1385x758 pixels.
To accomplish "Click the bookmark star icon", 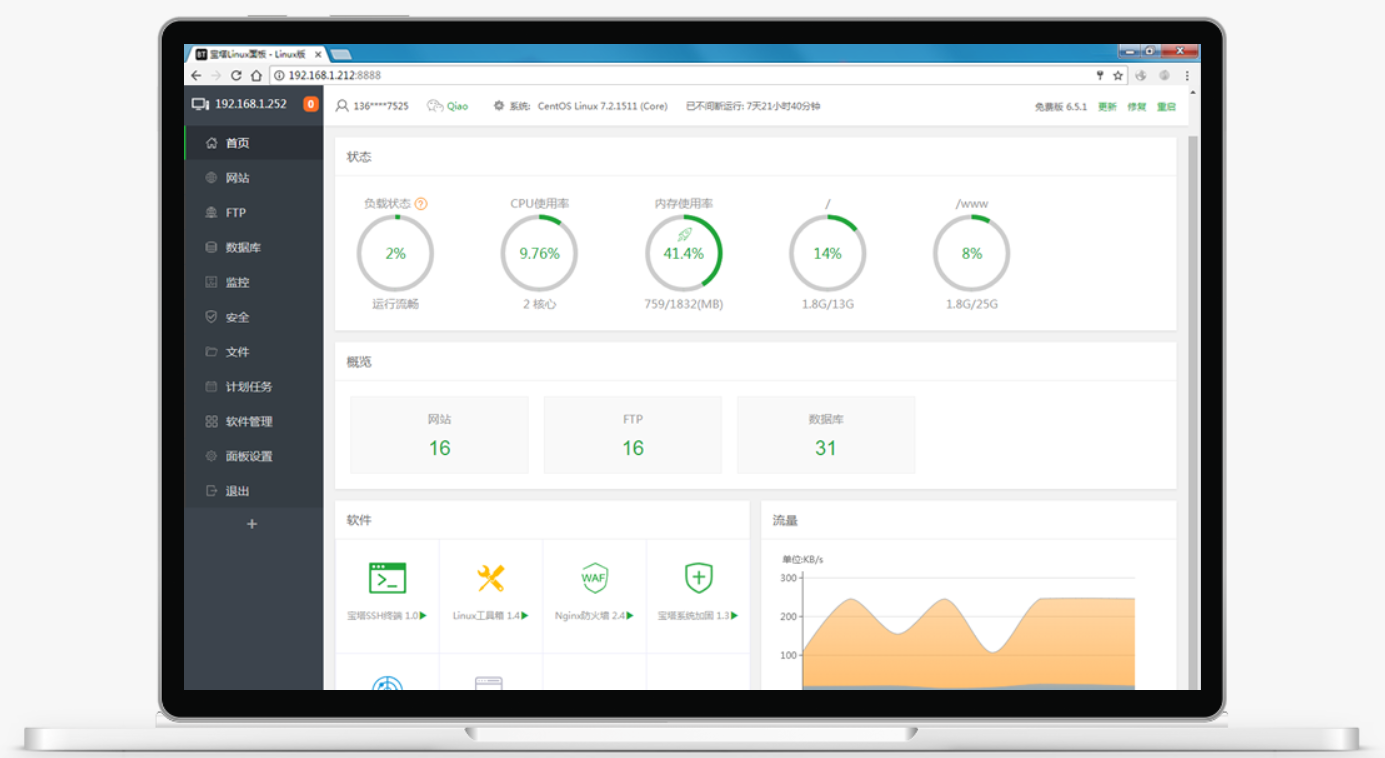I will pyautogui.click(x=1118, y=75).
